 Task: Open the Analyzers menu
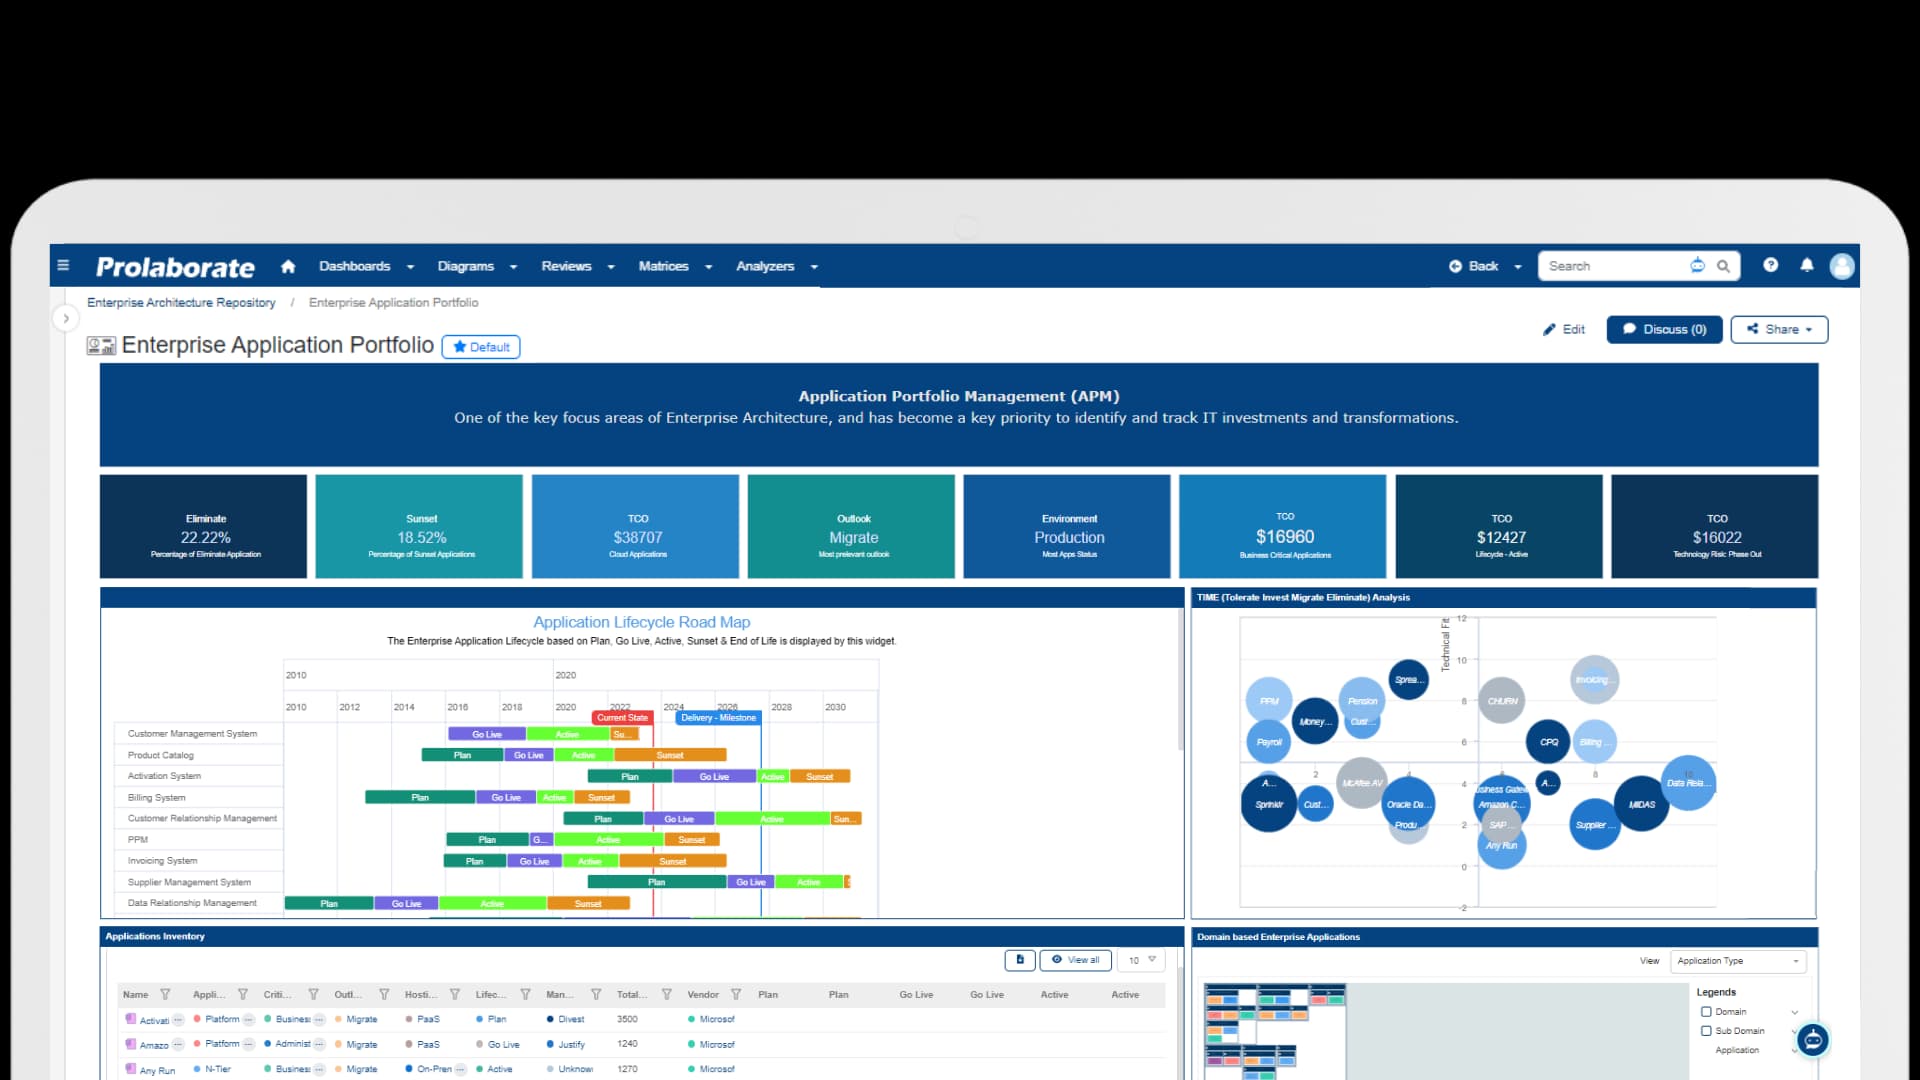tap(777, 266)
